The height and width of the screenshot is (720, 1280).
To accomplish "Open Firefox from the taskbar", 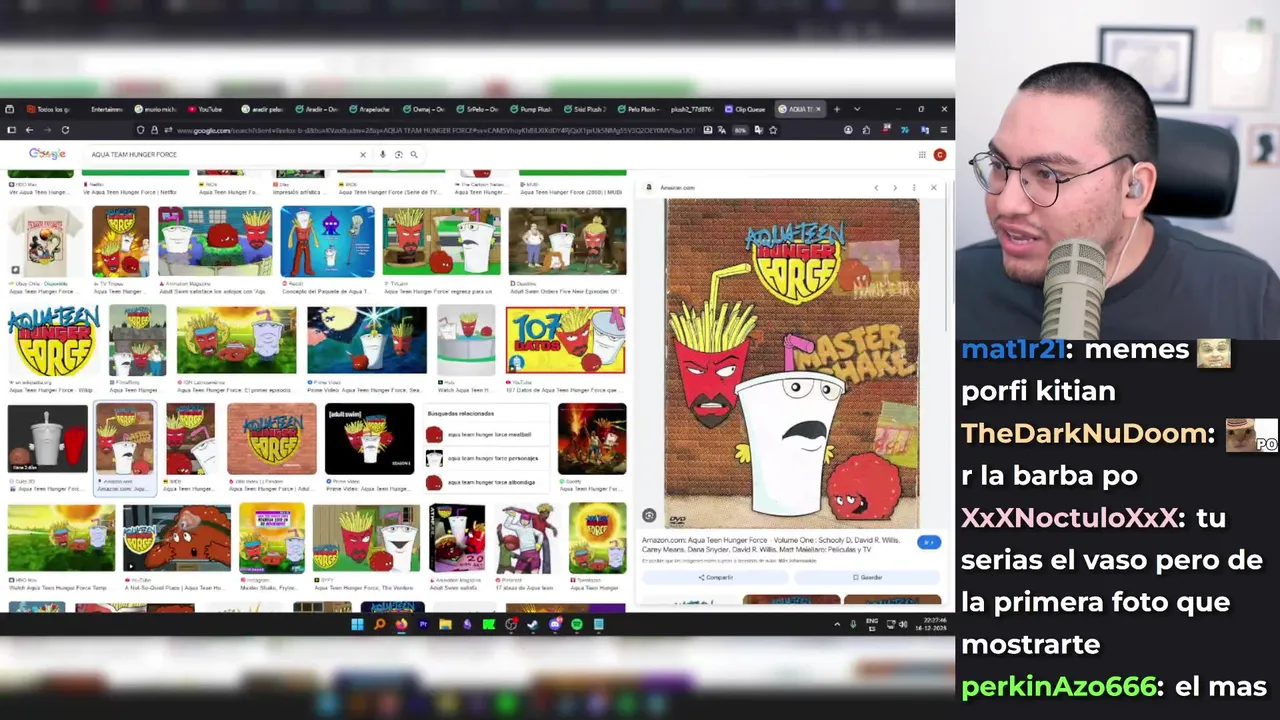I will coord(401,624).
